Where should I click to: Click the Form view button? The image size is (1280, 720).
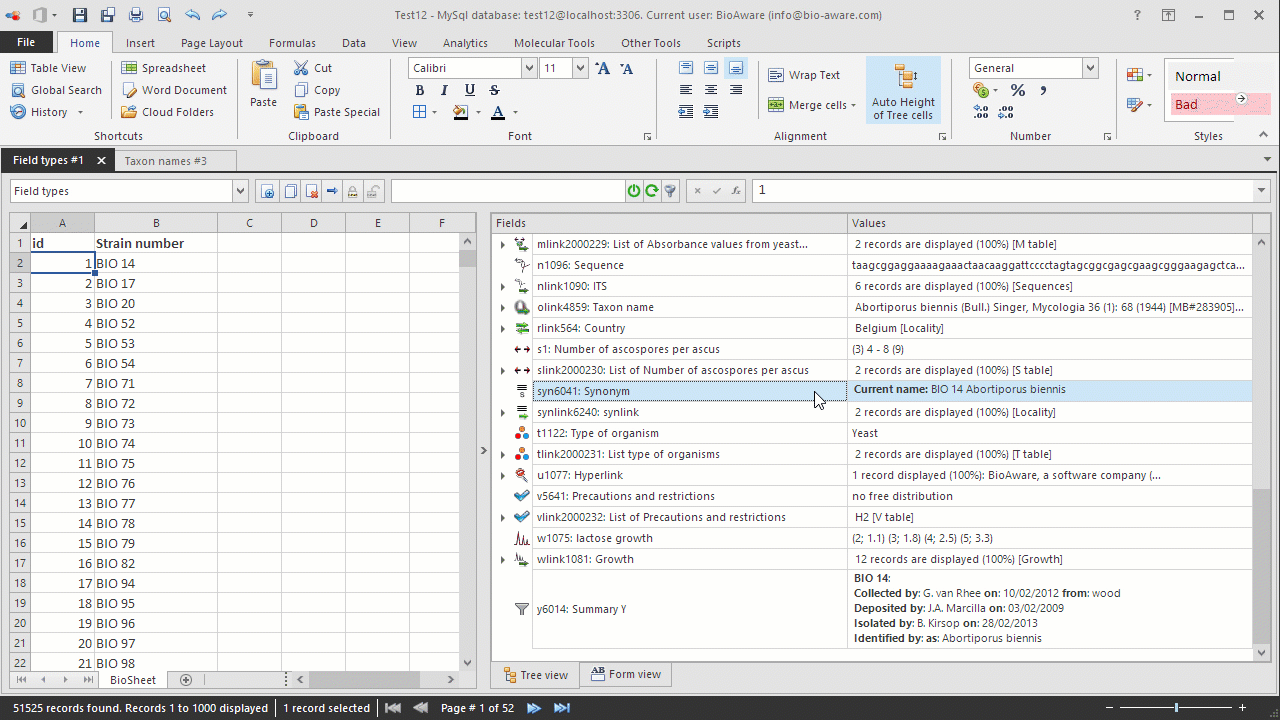point(625,675)
